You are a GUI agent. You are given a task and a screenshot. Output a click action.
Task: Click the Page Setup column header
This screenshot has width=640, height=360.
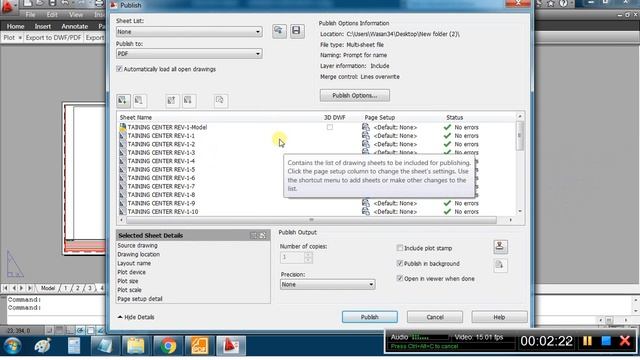[x=379, y=118]
